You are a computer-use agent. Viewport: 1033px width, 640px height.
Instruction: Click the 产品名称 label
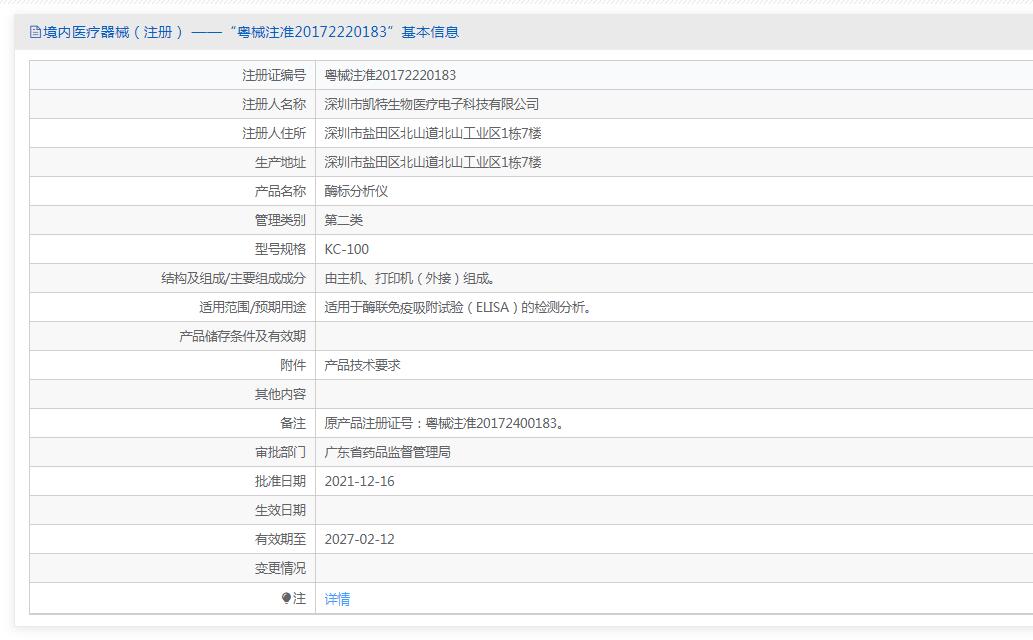pyautogui.click(x=281, y=191)
